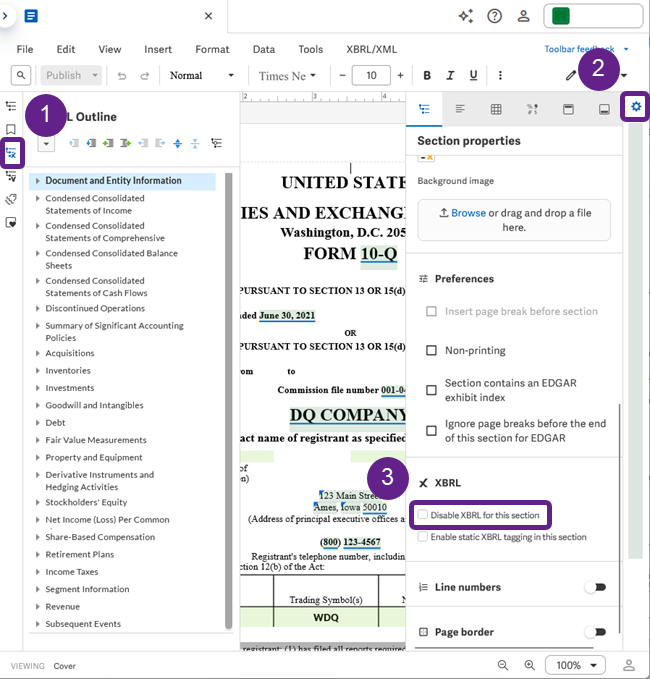This screenshot has width=650, height=679.
Task: Click the Bold formatting button
Action: (427, 76)
